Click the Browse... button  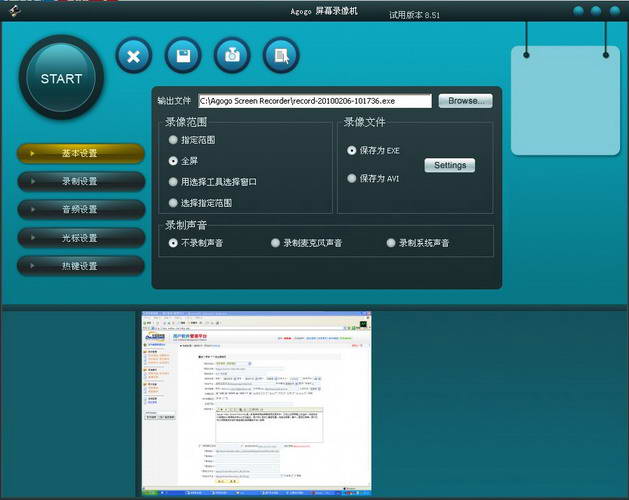(x=465, y=101)
